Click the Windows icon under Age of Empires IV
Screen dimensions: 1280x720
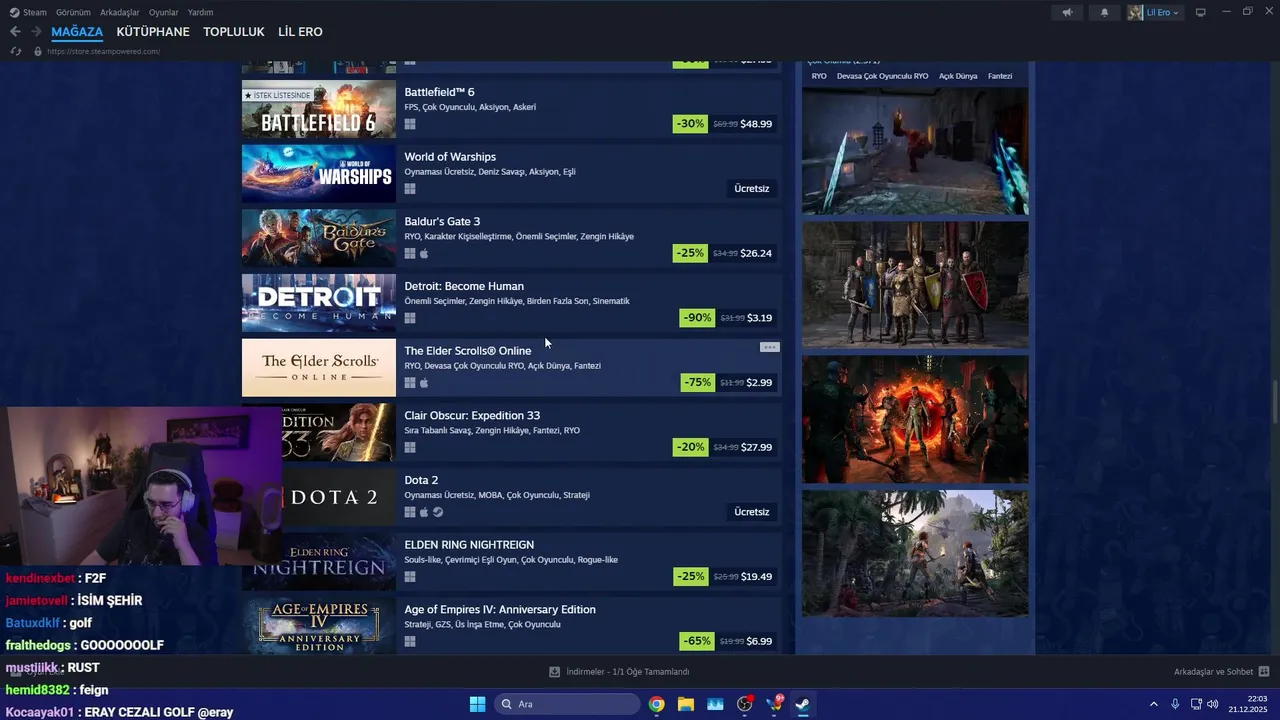coord(410,641)
